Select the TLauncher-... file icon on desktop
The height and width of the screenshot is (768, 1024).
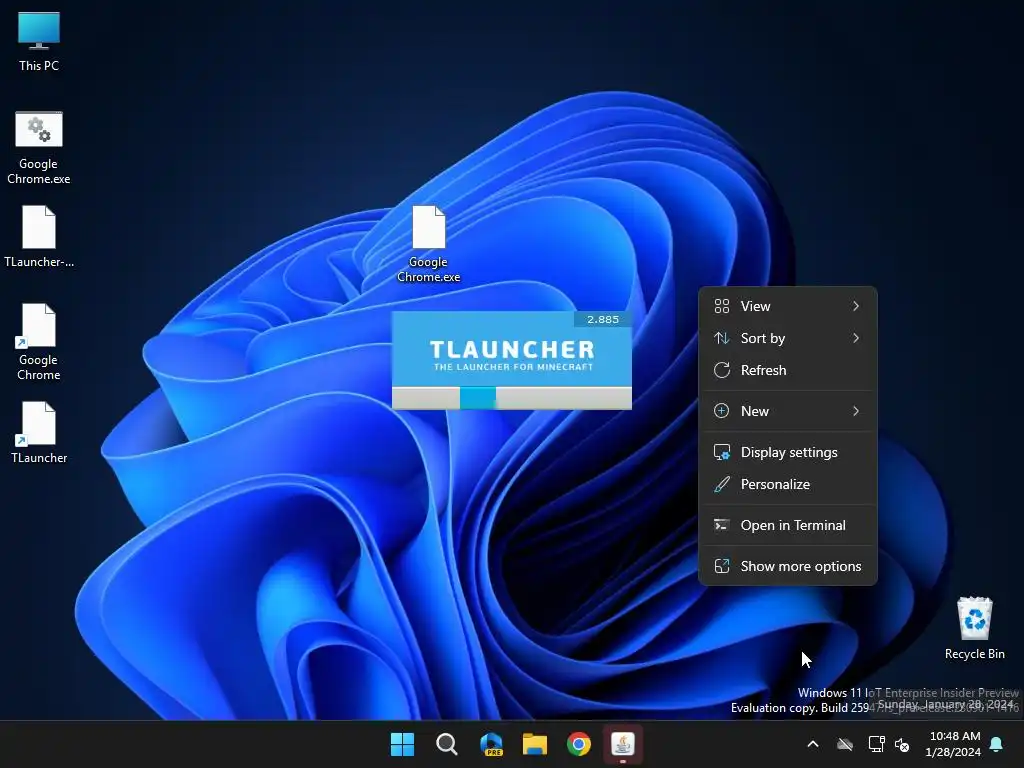(39, 236)
